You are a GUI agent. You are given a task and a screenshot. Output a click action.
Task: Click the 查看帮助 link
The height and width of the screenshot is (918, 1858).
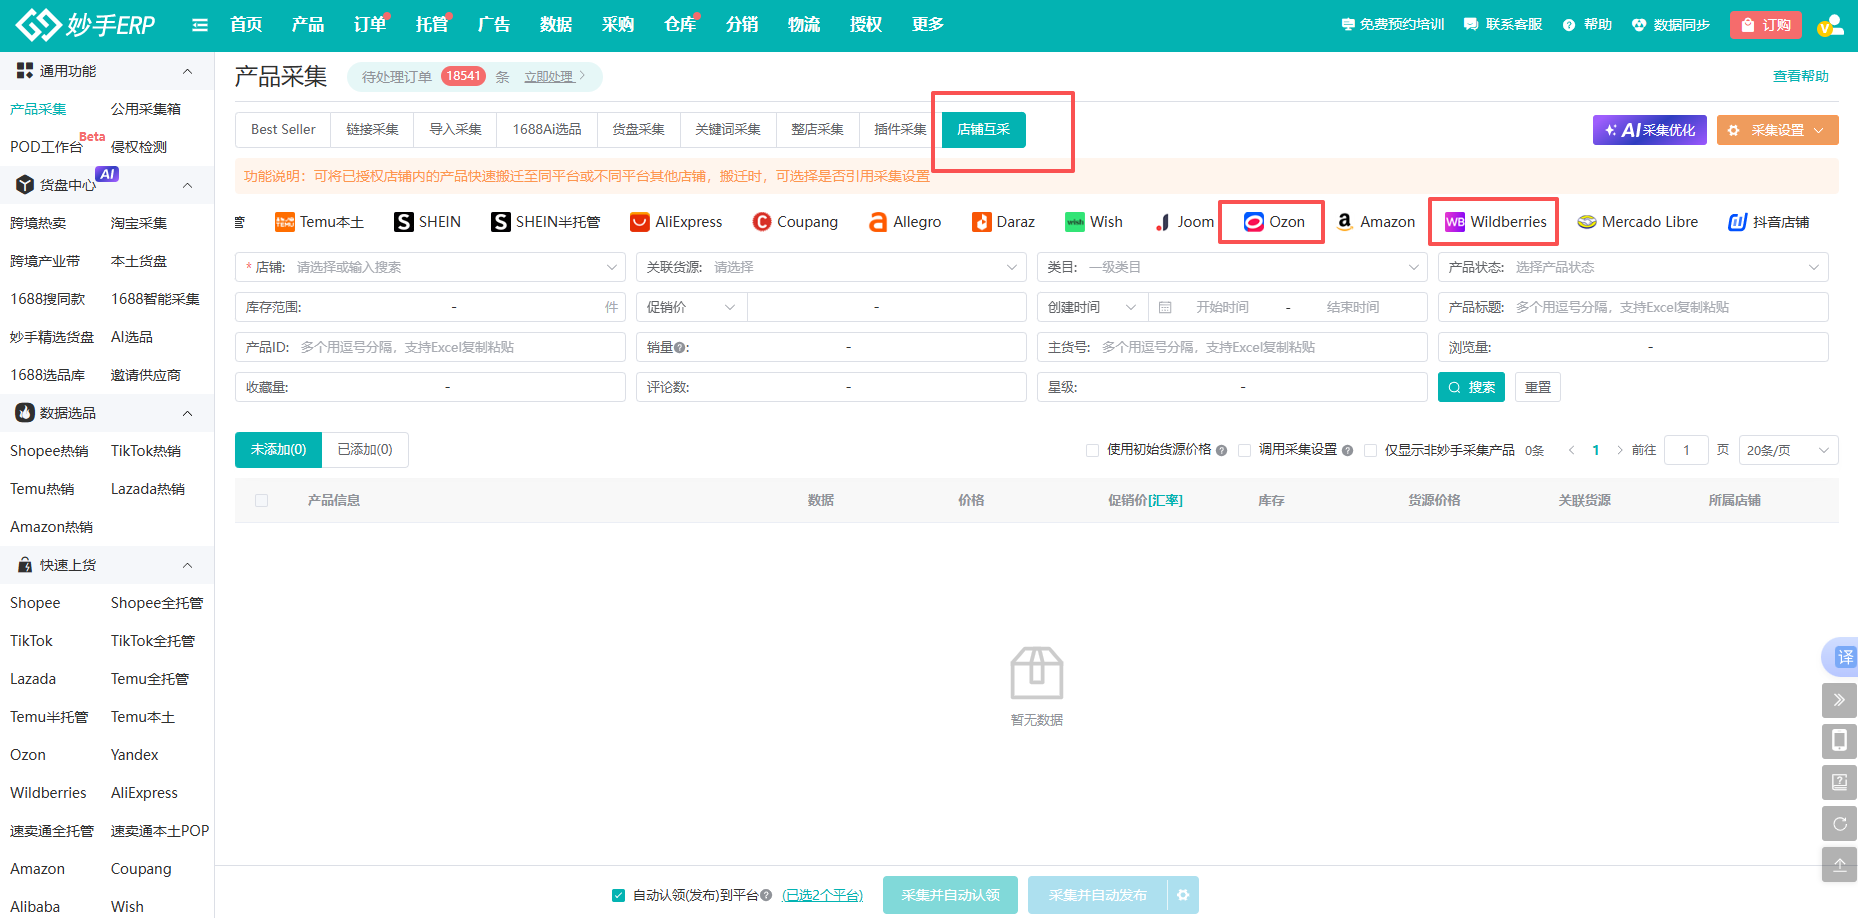pyautogui.click(x=1800, y=76)
